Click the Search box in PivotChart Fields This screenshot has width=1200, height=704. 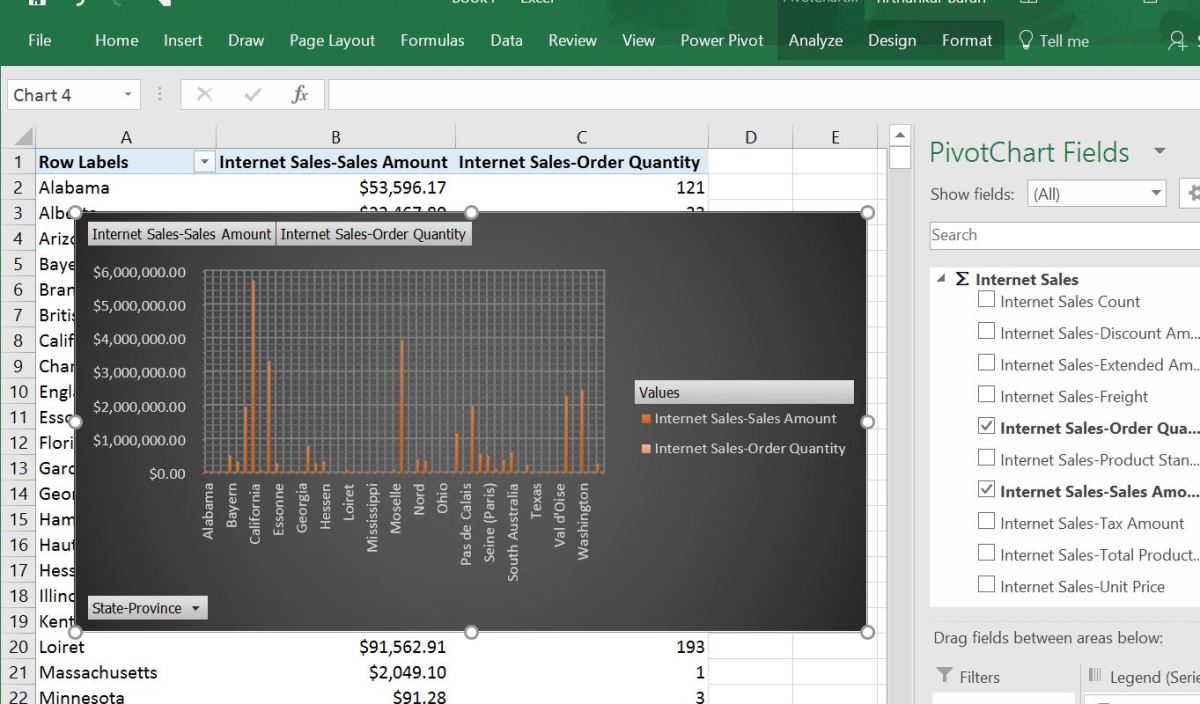click(1060, 235)
